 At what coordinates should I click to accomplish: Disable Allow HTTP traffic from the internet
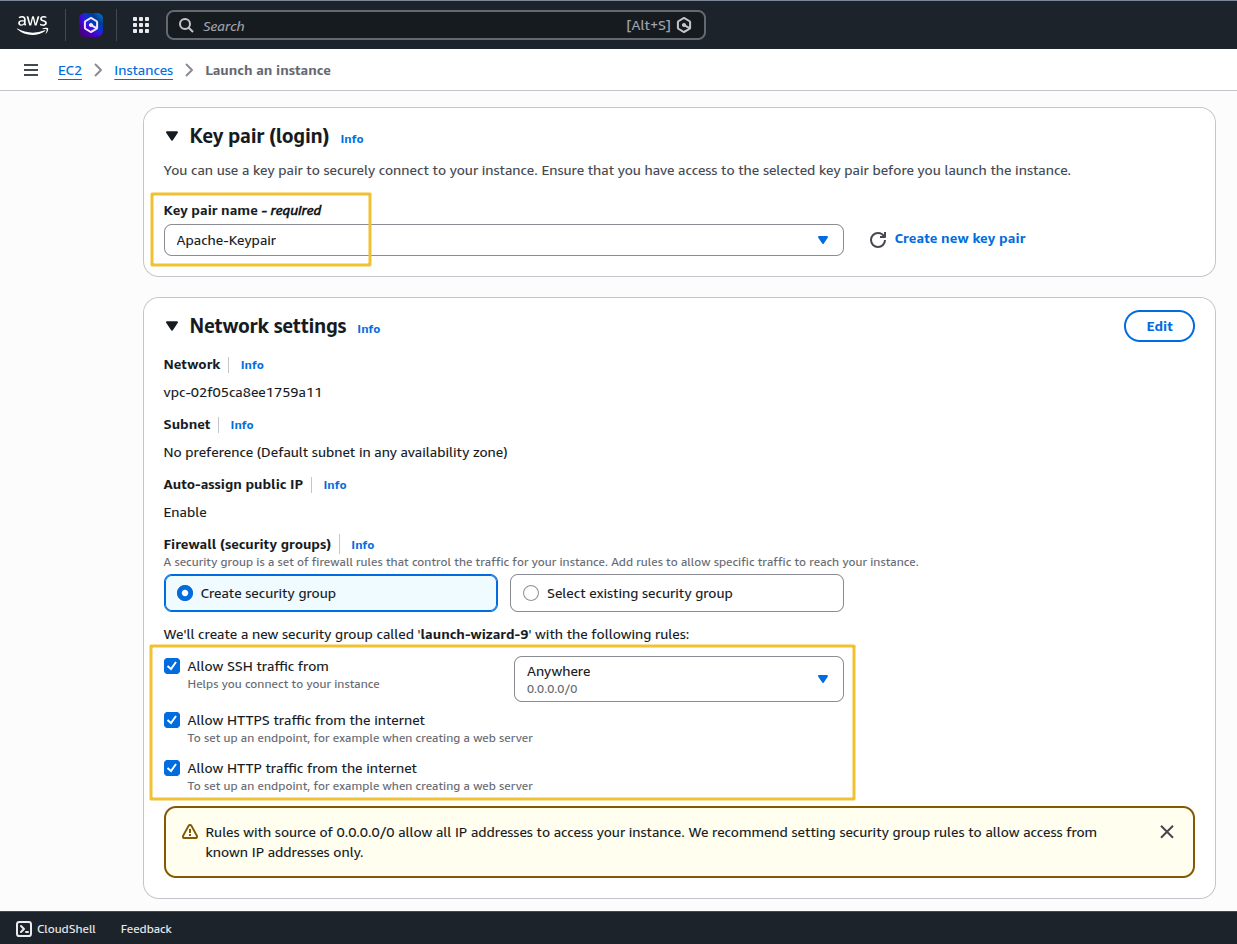point(172,768)
